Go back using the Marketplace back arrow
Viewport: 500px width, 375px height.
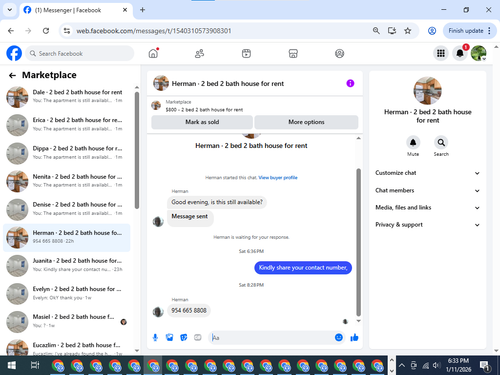click(12, 76)
